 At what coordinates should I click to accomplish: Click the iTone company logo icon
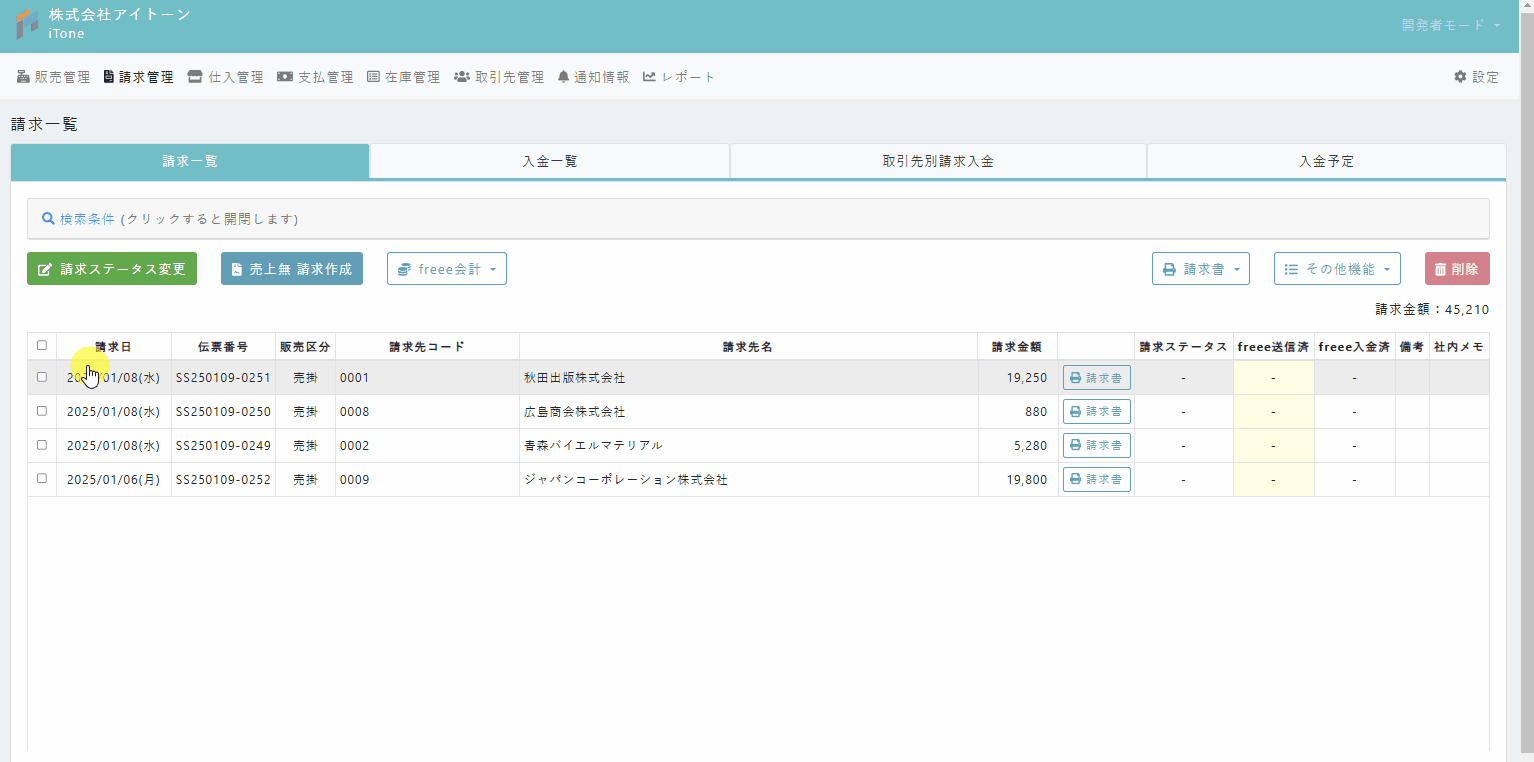point(27,24)
